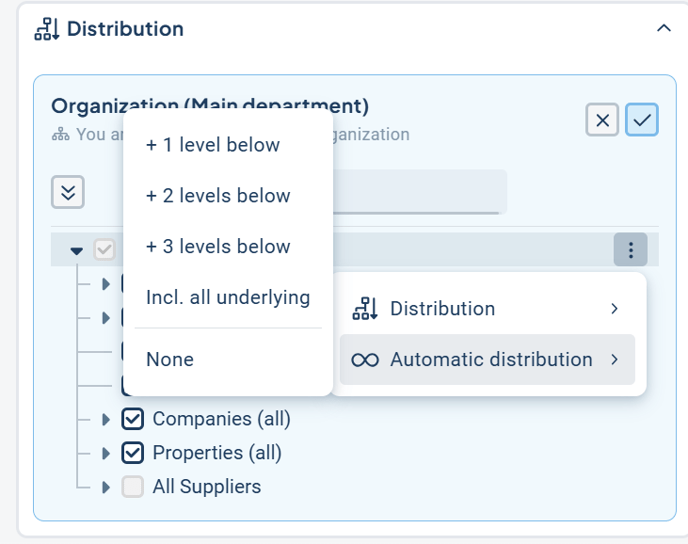This screenshot has height=544, width=688.
Task: Click the infinity icon beside Automatic distribution
Action: click(x=365, y=360)
